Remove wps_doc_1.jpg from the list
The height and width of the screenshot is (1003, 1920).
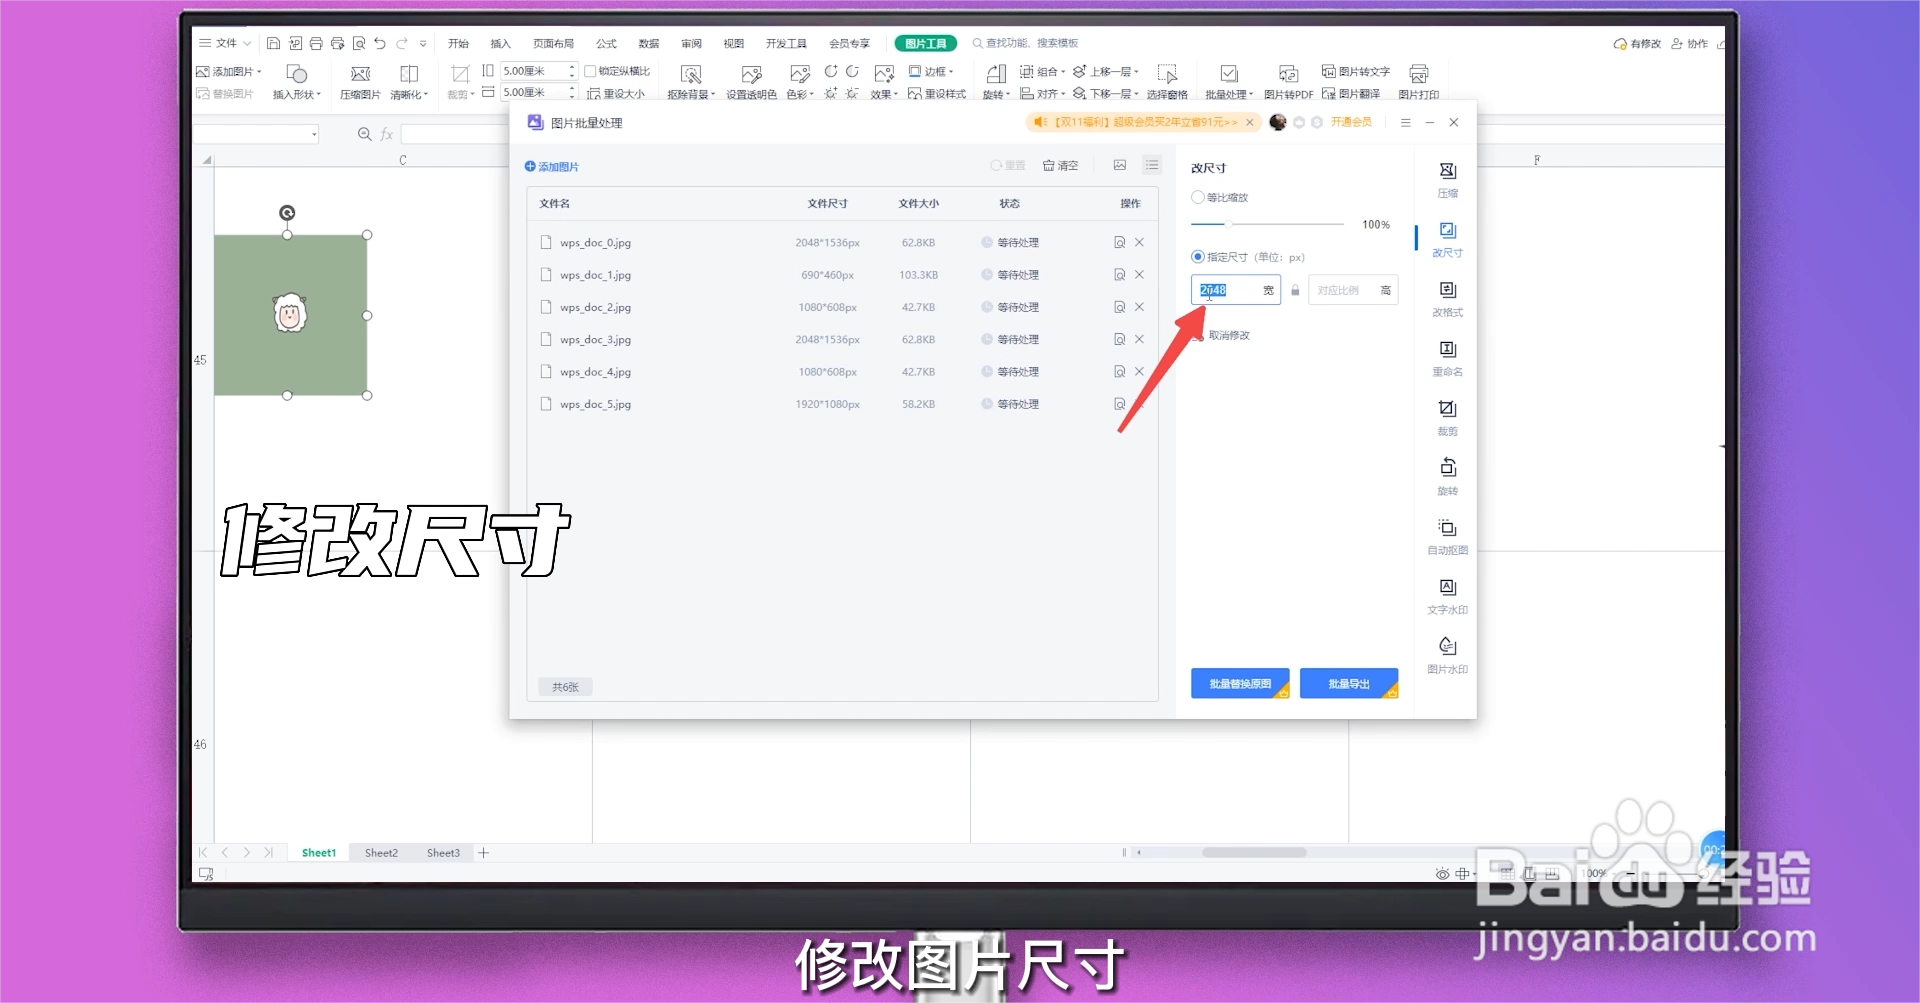pos(1139,274)
